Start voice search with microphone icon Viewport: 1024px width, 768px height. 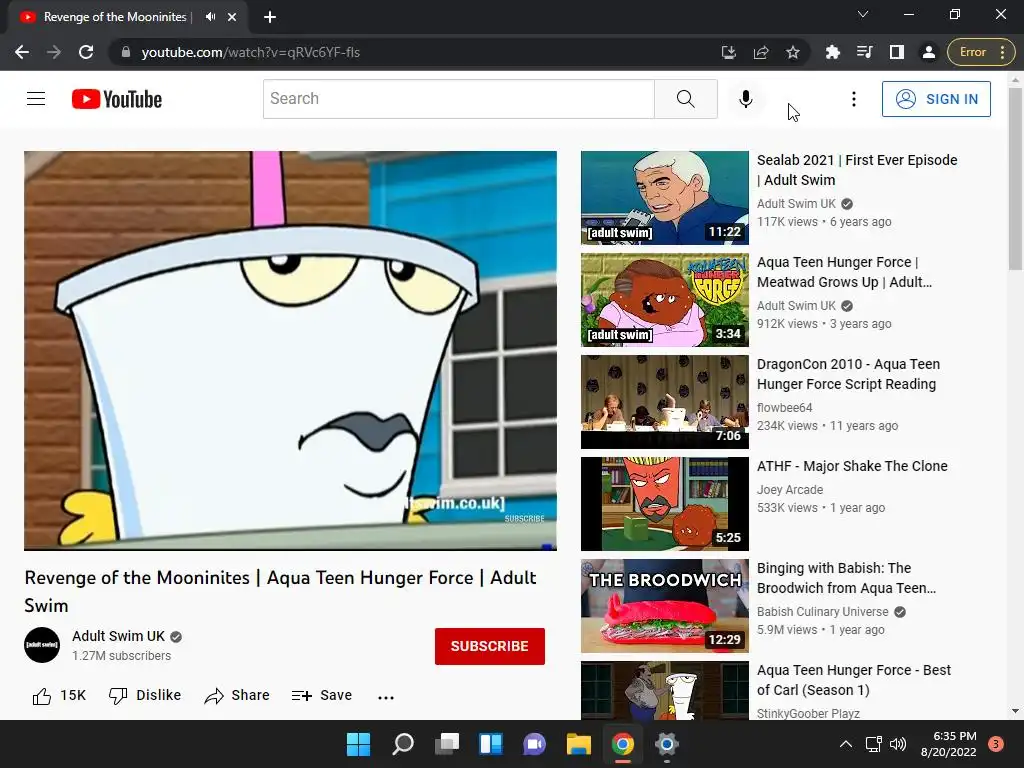745,99
